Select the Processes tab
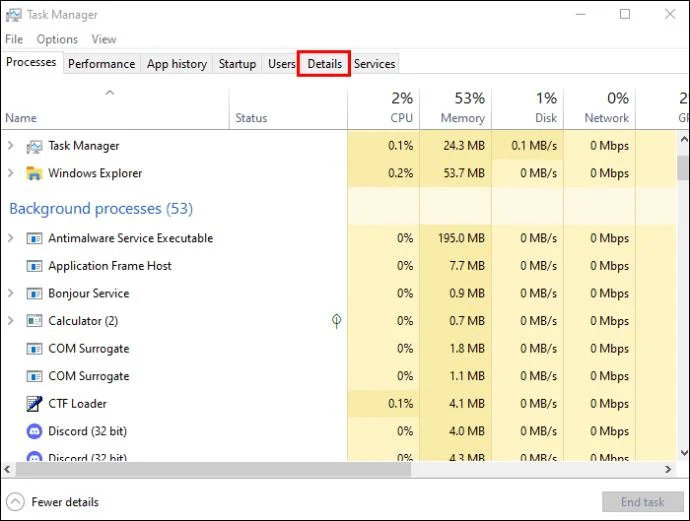The height and width of the screenshot is (521, 690). tap(31, 62)
